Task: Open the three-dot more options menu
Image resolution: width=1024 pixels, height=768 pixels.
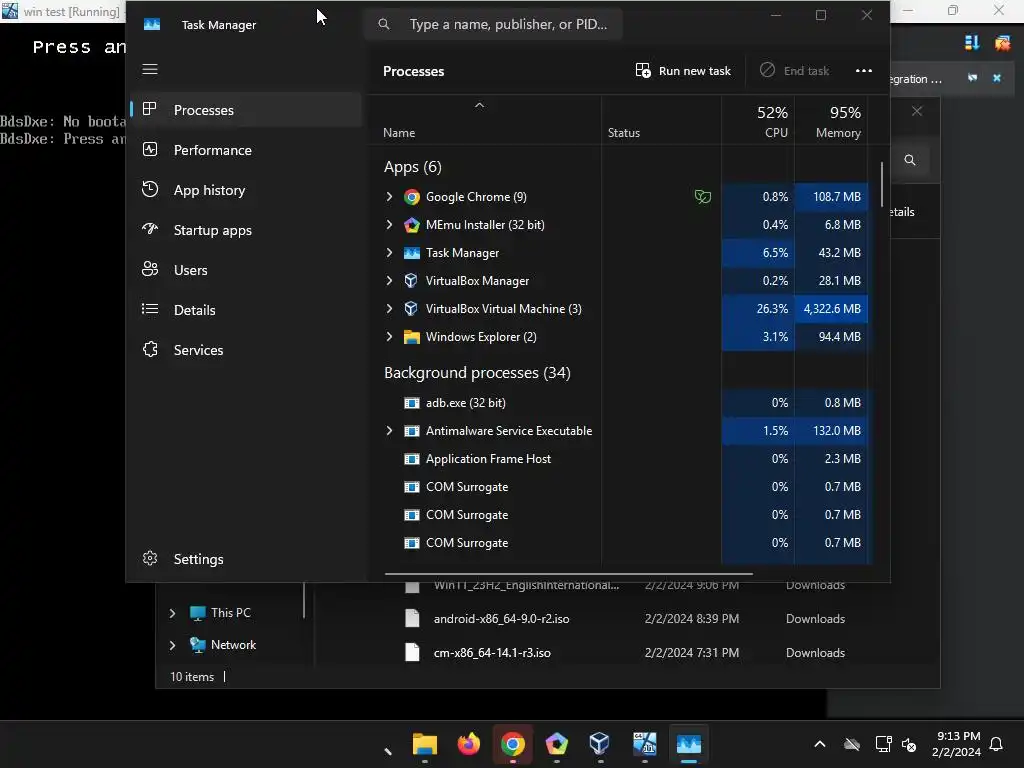Action: [863, 71]
